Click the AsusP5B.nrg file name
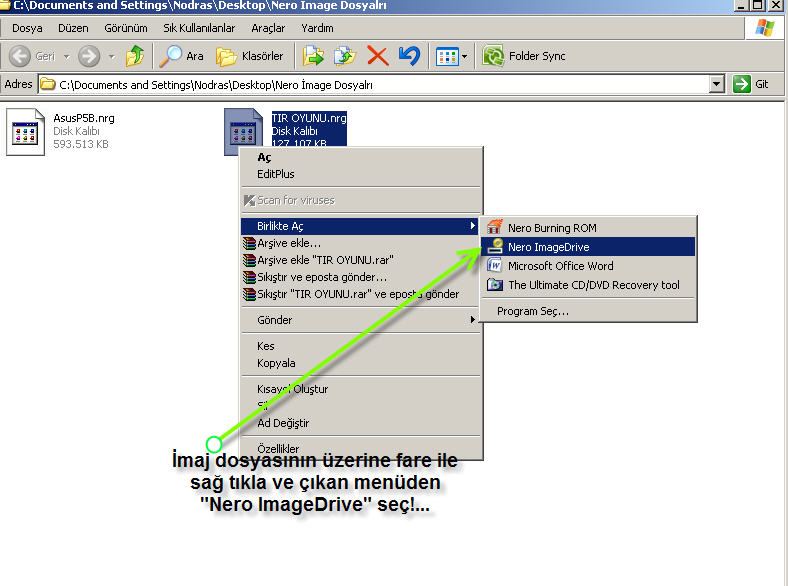This screenshot has width=788, height=586. tap(84, 118)
